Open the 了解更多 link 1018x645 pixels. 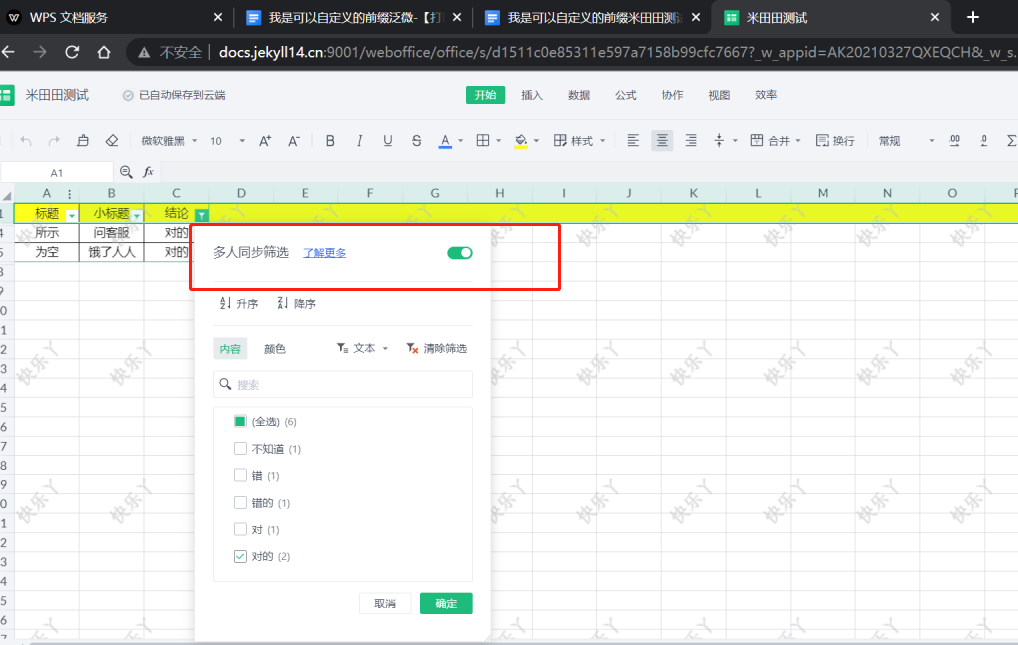[x=325, y=253]
